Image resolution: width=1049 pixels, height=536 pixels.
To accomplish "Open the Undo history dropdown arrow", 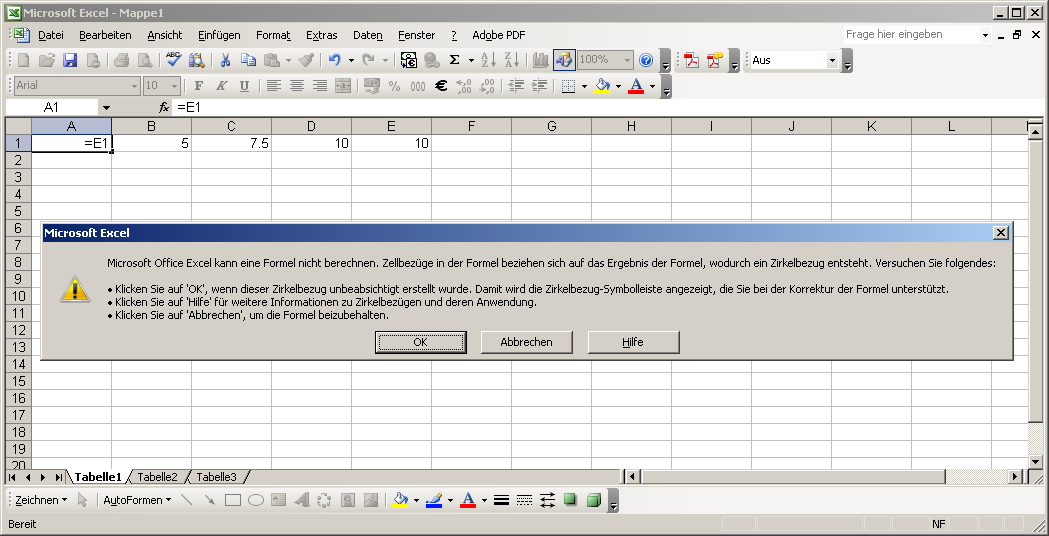I will click(351, 60).
